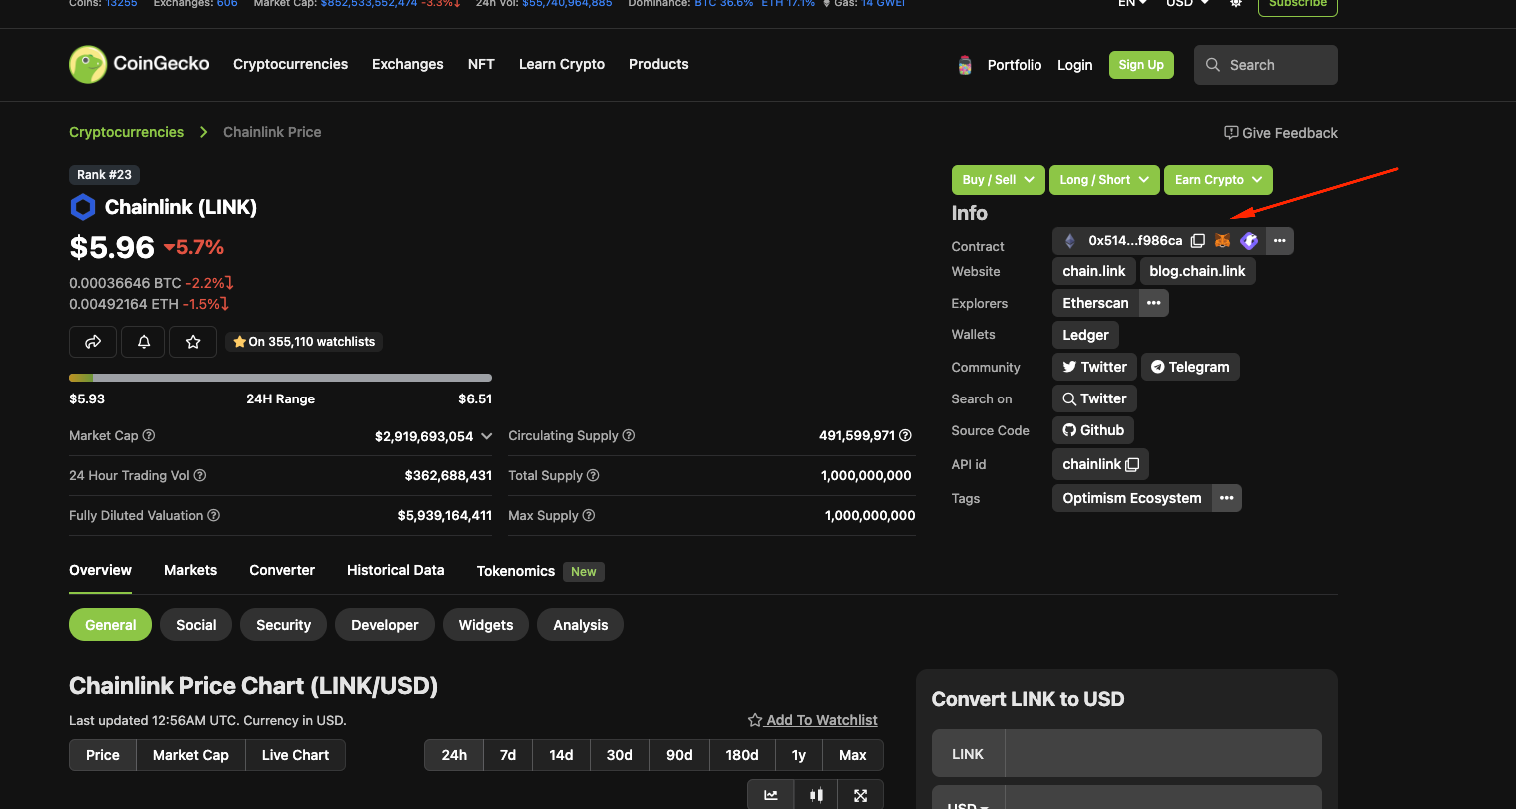1516x809 pixels.
Task: Select the 24h time range
Action: click(454, 755)
